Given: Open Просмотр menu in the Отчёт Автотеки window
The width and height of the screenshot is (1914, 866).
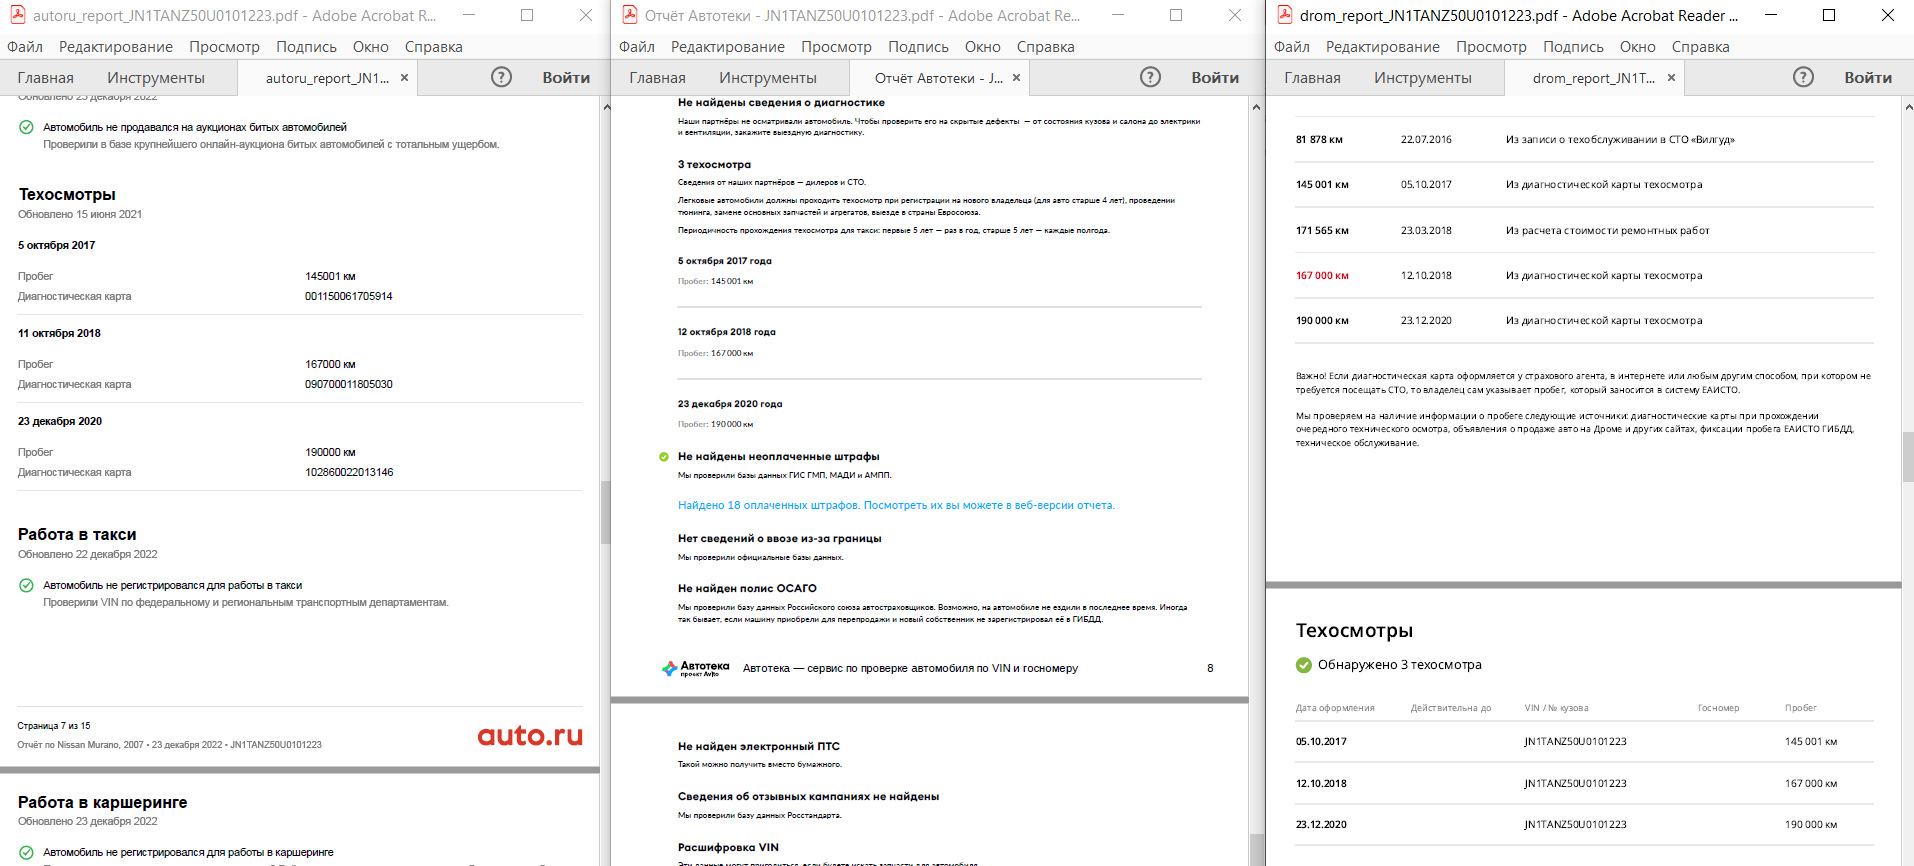Looking at the screenshot, I should pos(836,47).
